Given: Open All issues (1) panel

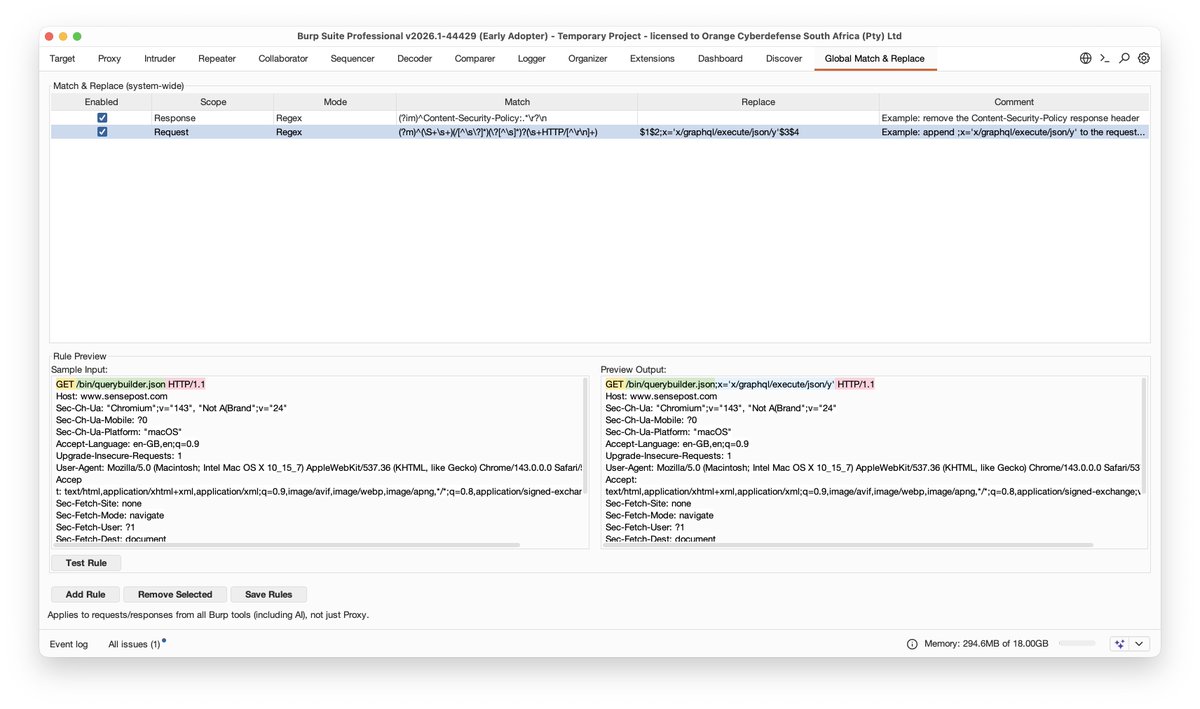Looking at the screenshot, I should (x=134, y=644).
